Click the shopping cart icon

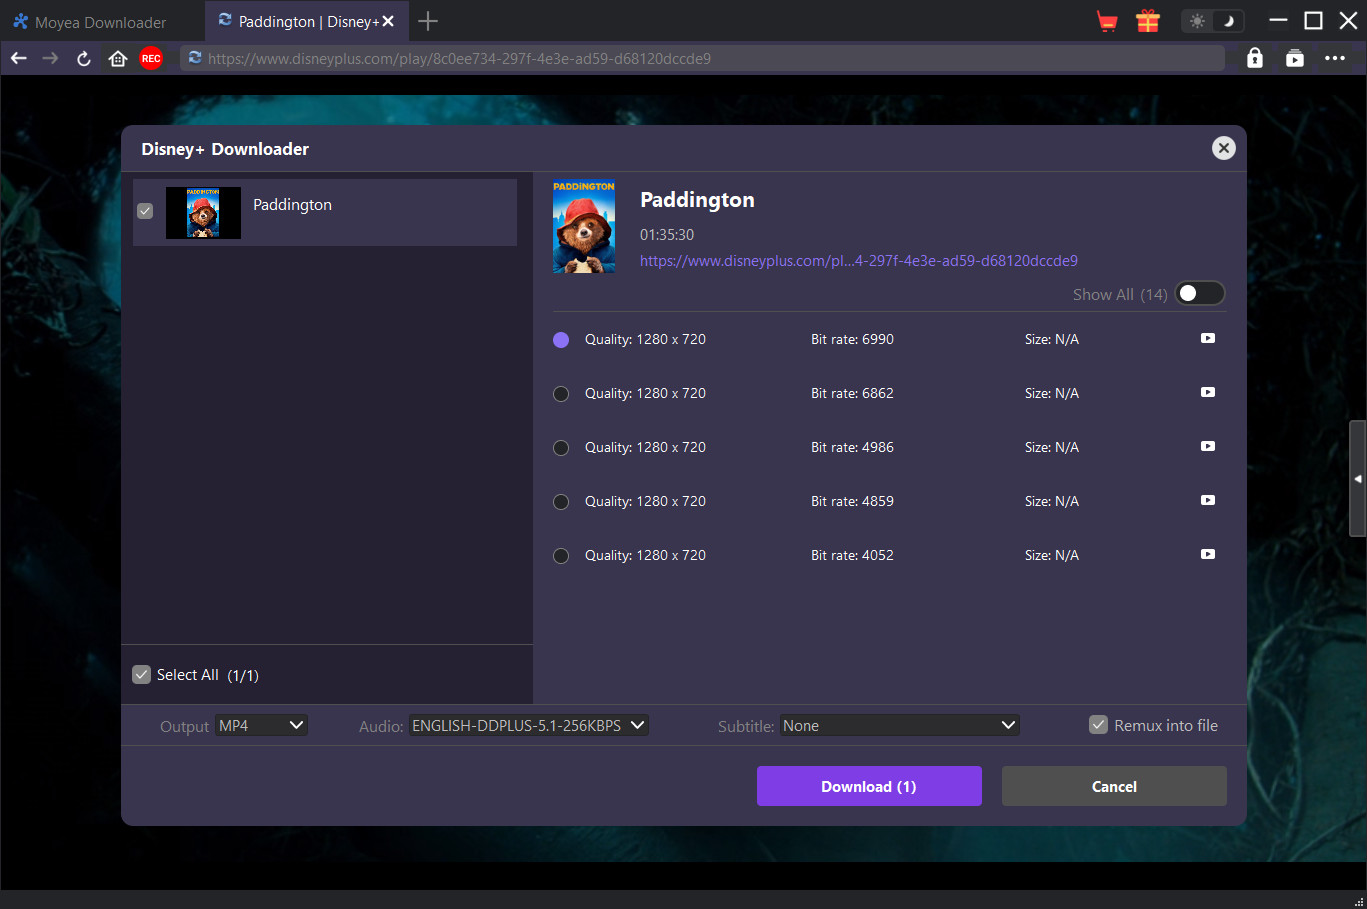1107,21
